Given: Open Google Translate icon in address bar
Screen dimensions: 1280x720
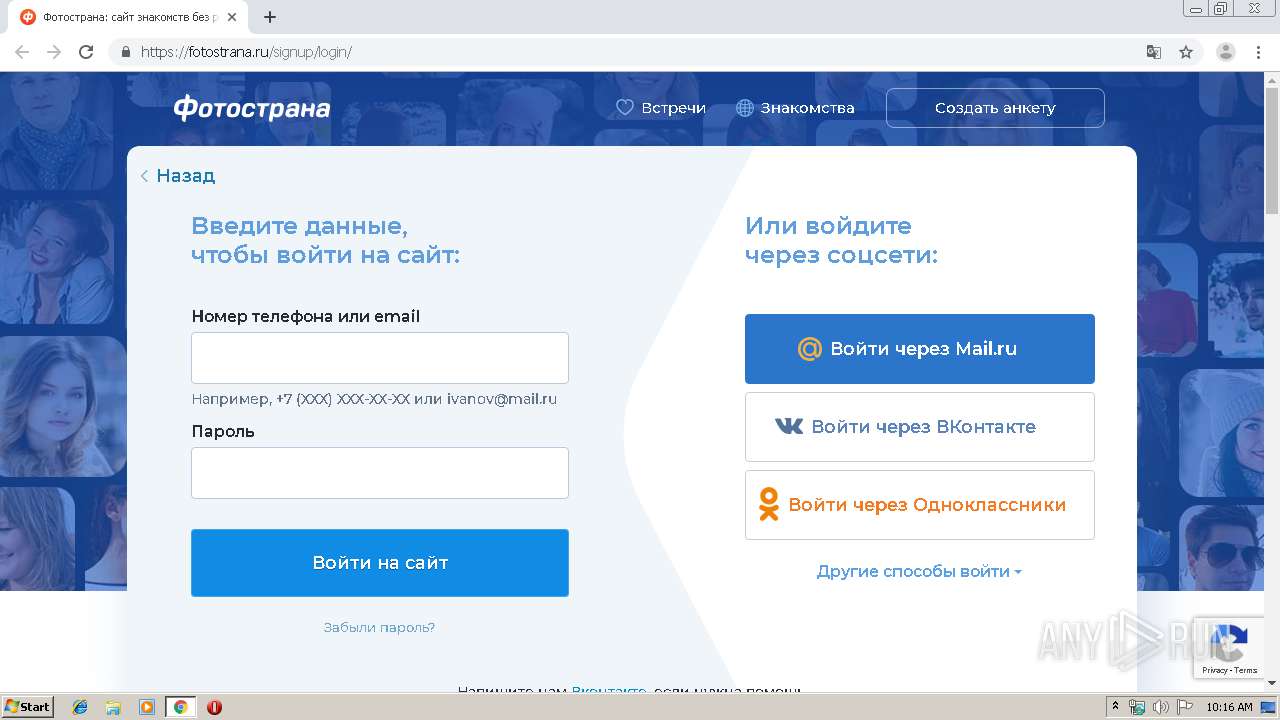Looking at the screenshot, I should pyautogui.click(x=1154, y=52).
